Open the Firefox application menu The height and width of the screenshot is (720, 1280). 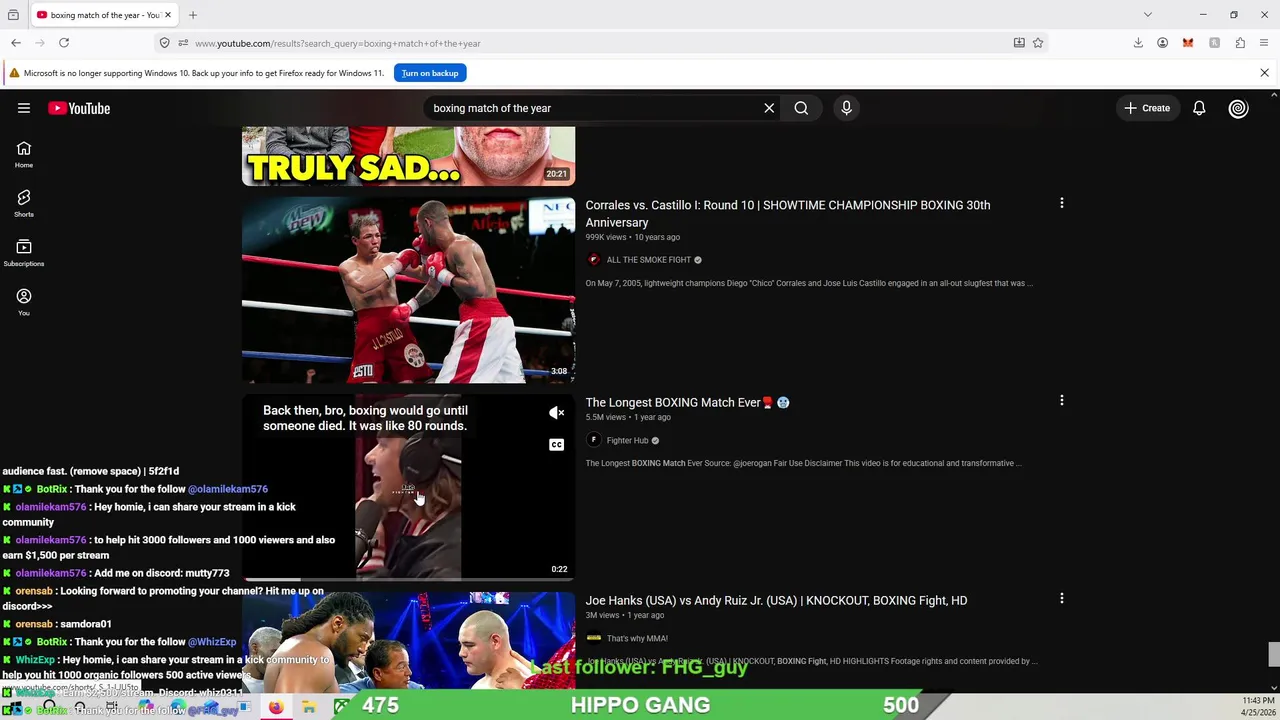pyautogui.click(x=1265, y=43)
